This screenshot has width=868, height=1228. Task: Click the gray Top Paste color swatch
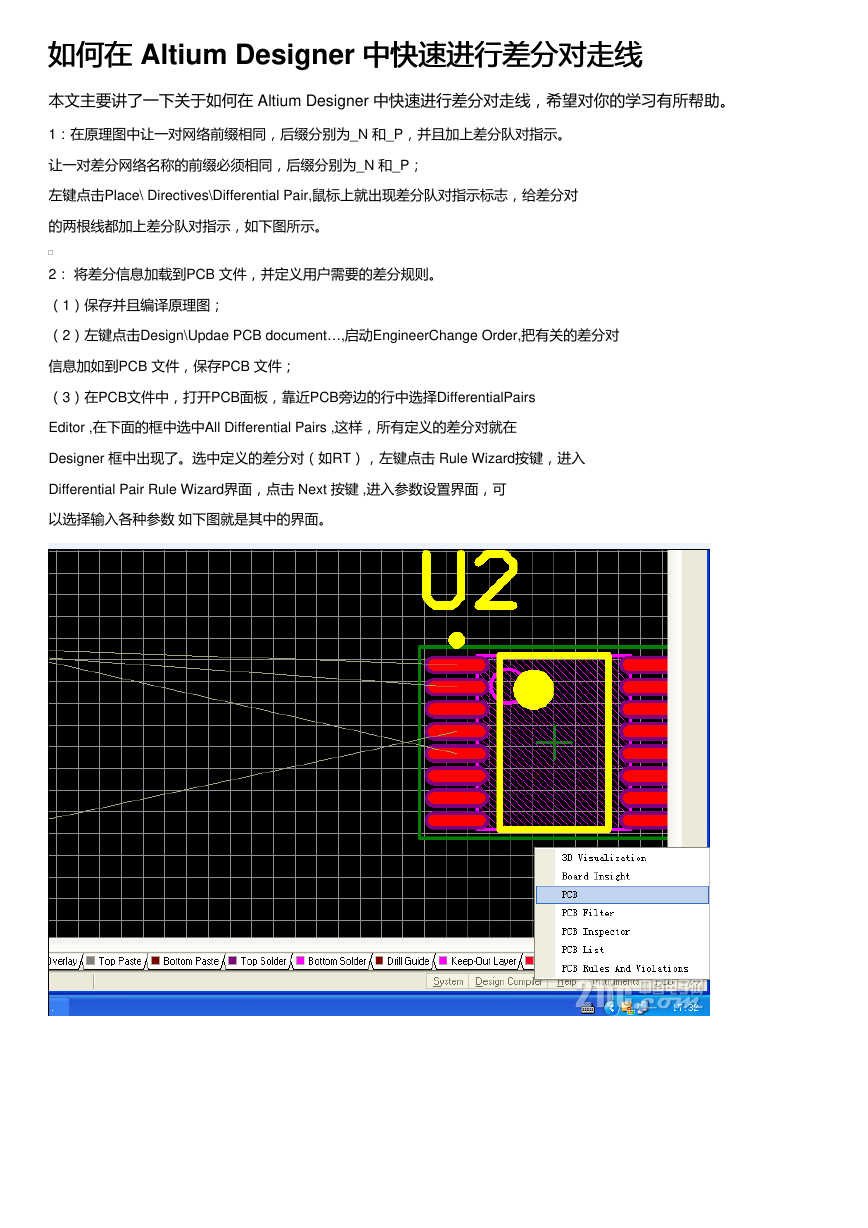coord(91,961)
